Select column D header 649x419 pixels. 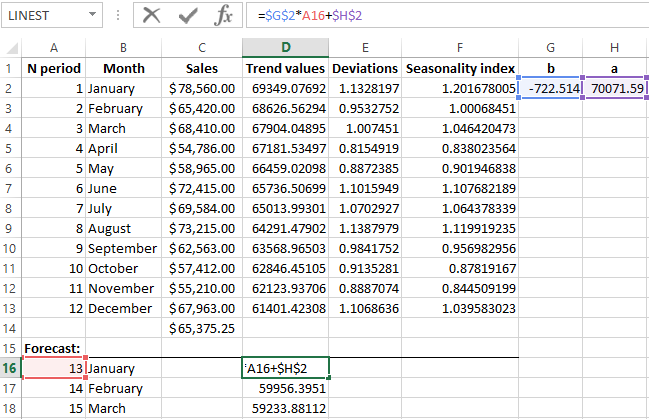tap(286, 48)
